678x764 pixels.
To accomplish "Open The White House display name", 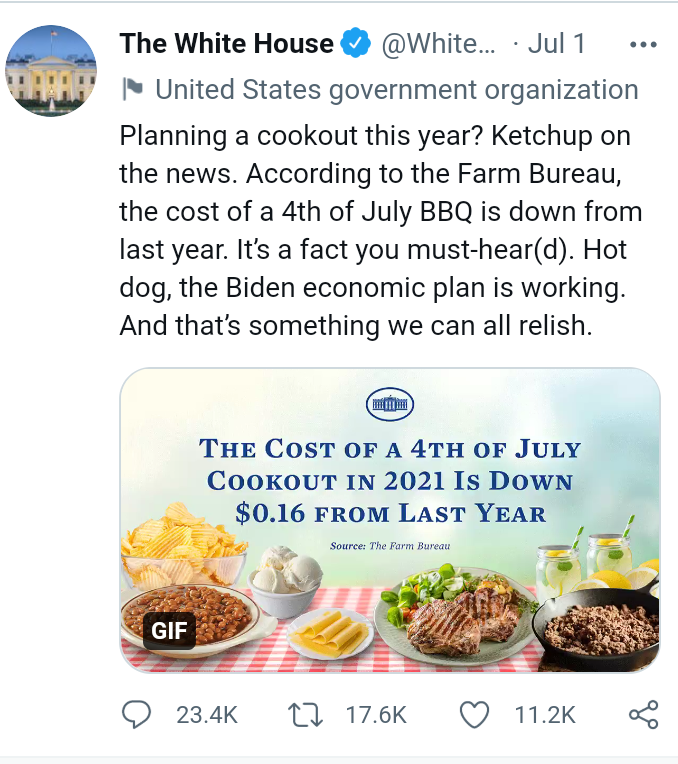I will (226, 44).
